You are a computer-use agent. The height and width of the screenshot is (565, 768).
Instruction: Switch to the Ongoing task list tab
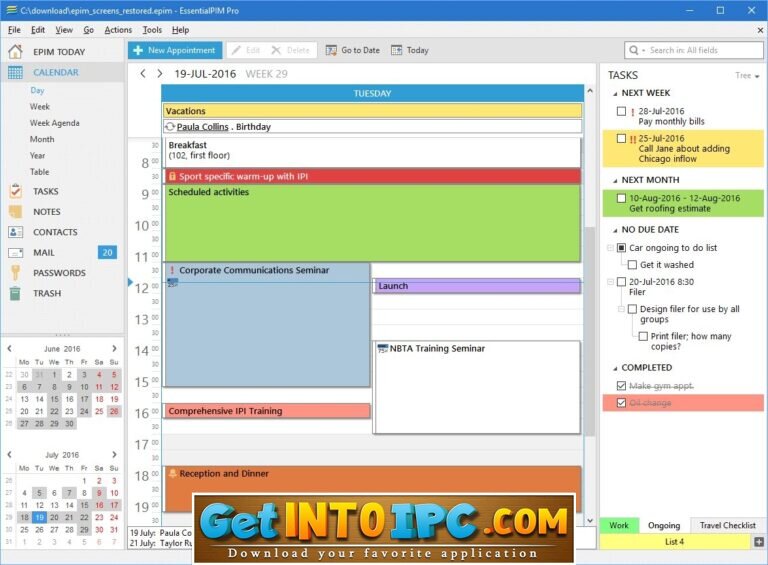[x=664, y=525]
